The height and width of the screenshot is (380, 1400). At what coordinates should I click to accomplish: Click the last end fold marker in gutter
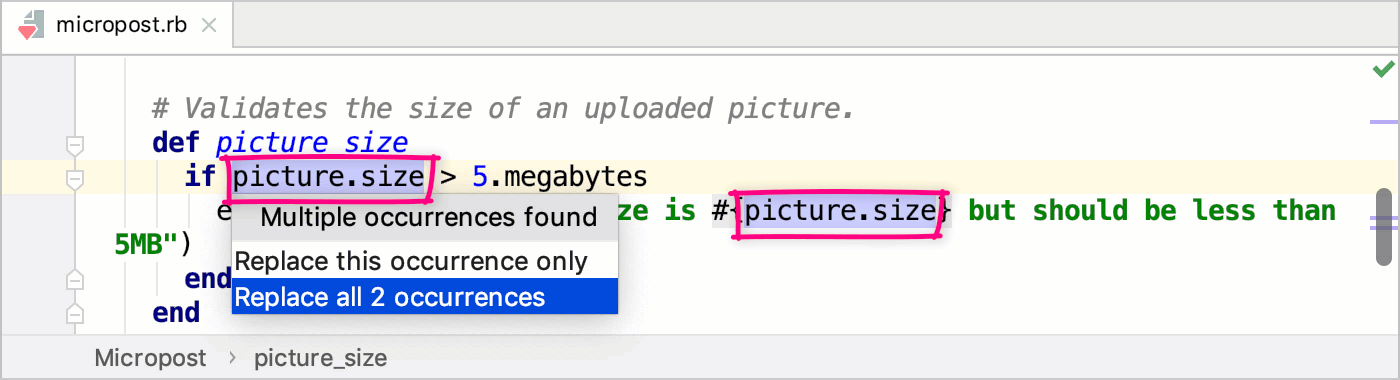pyautogui.click(x=74, y=313)
